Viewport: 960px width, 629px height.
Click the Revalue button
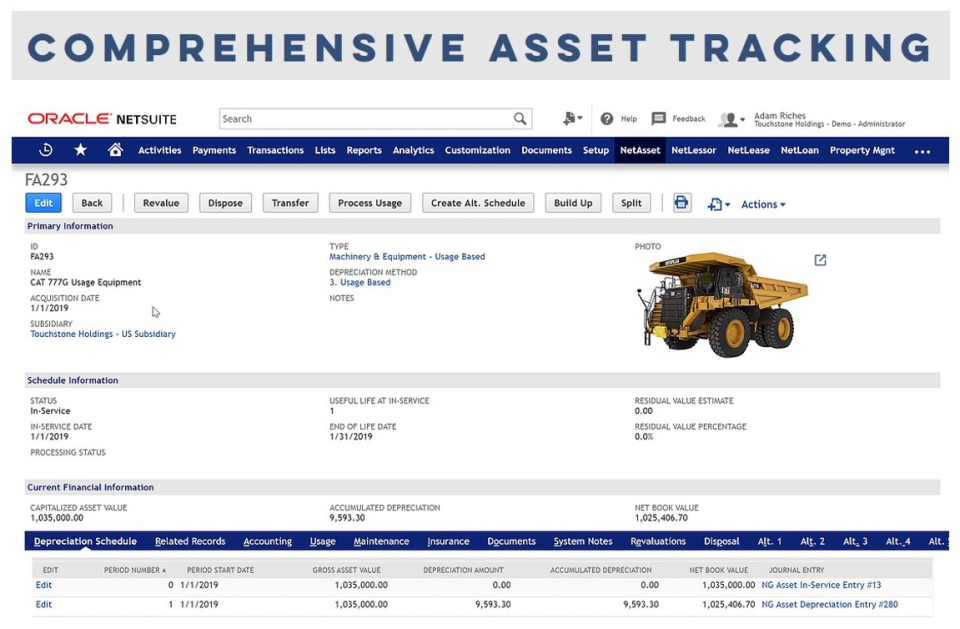pyautogui.click(x=161, y=203)
